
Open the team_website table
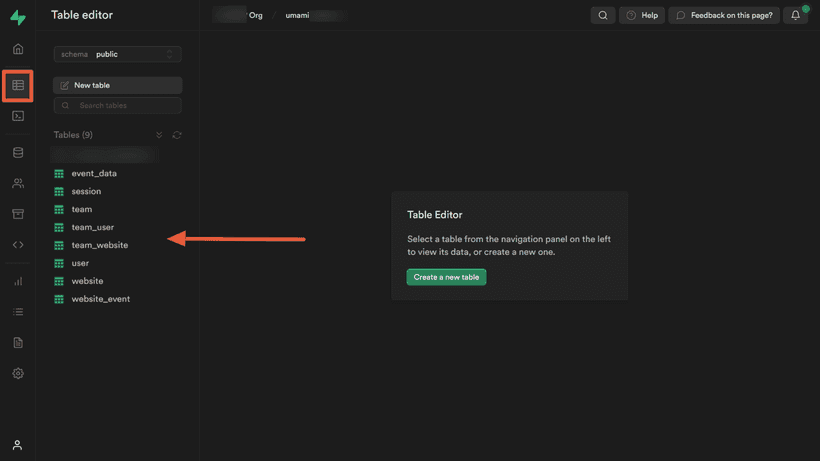[99, 245]
